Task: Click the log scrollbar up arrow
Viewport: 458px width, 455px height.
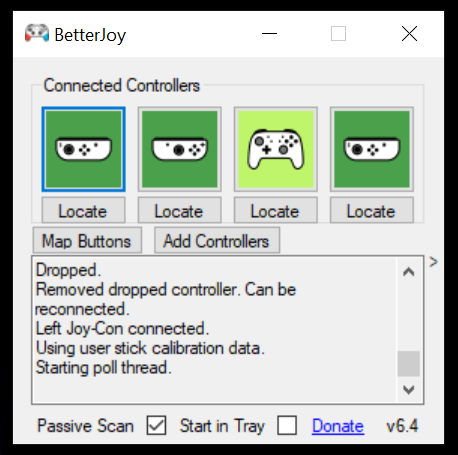Action: pyautogui.click(x=409, y=272)
